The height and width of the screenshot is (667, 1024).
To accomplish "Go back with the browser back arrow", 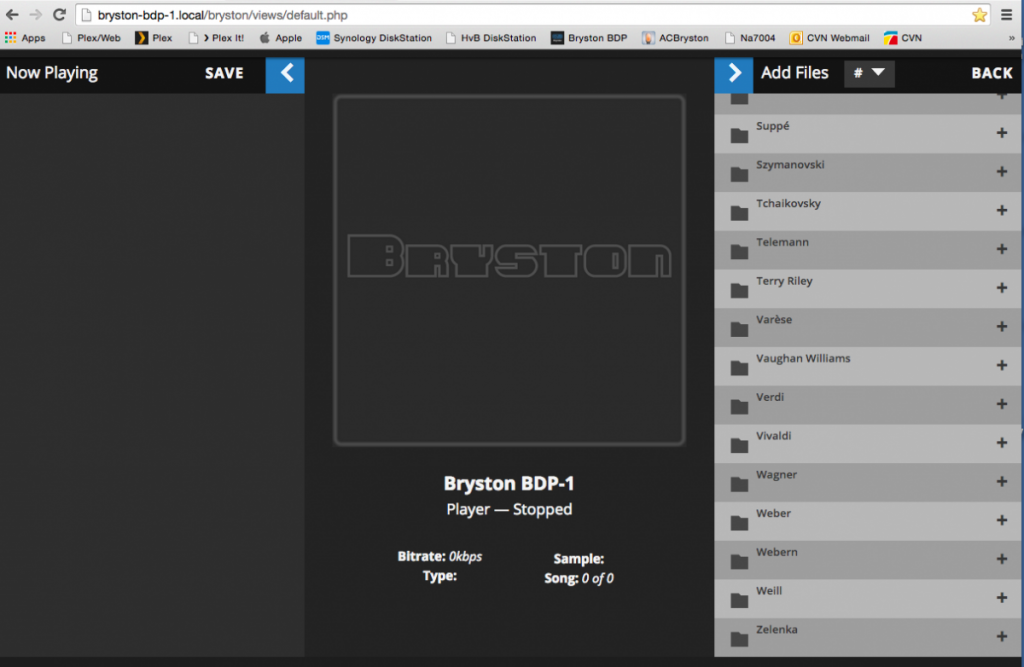I will click(12, 14).
